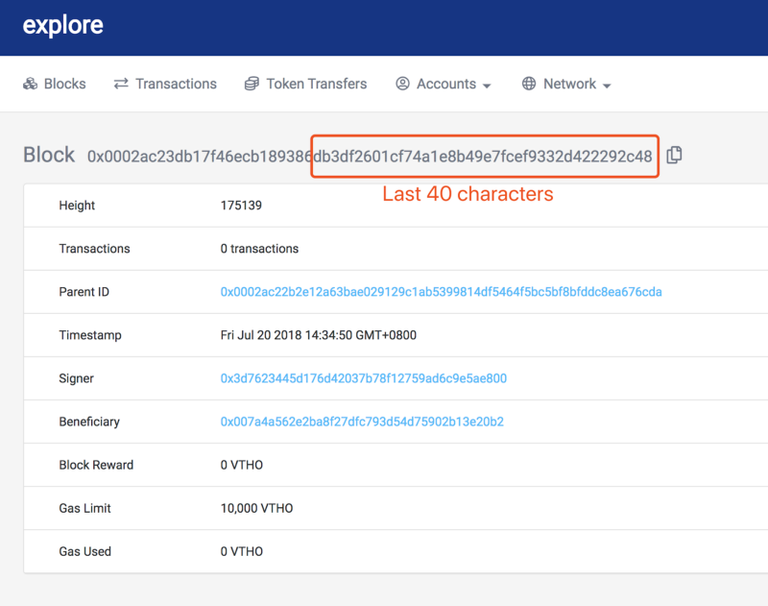Click the Token Transfers coins icon
The height and width of the screenshot is (606, 768).
click(252, 84)
